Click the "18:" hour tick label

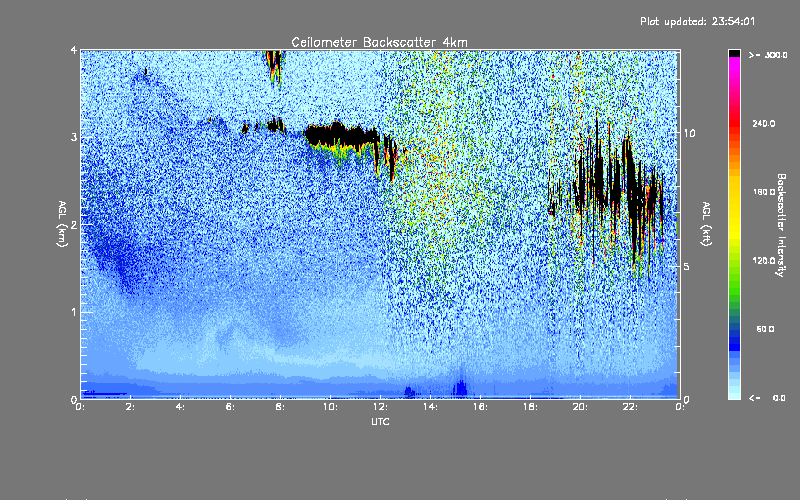pyautogui.click(x=530, y=407)
